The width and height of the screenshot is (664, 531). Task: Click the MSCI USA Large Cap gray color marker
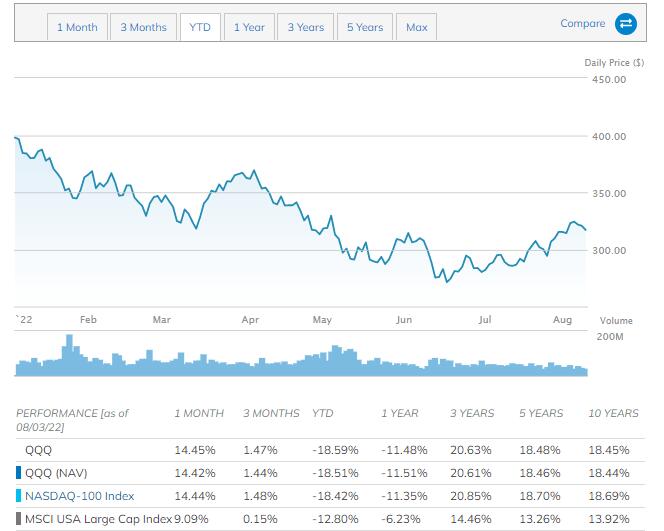click(18, 518)
